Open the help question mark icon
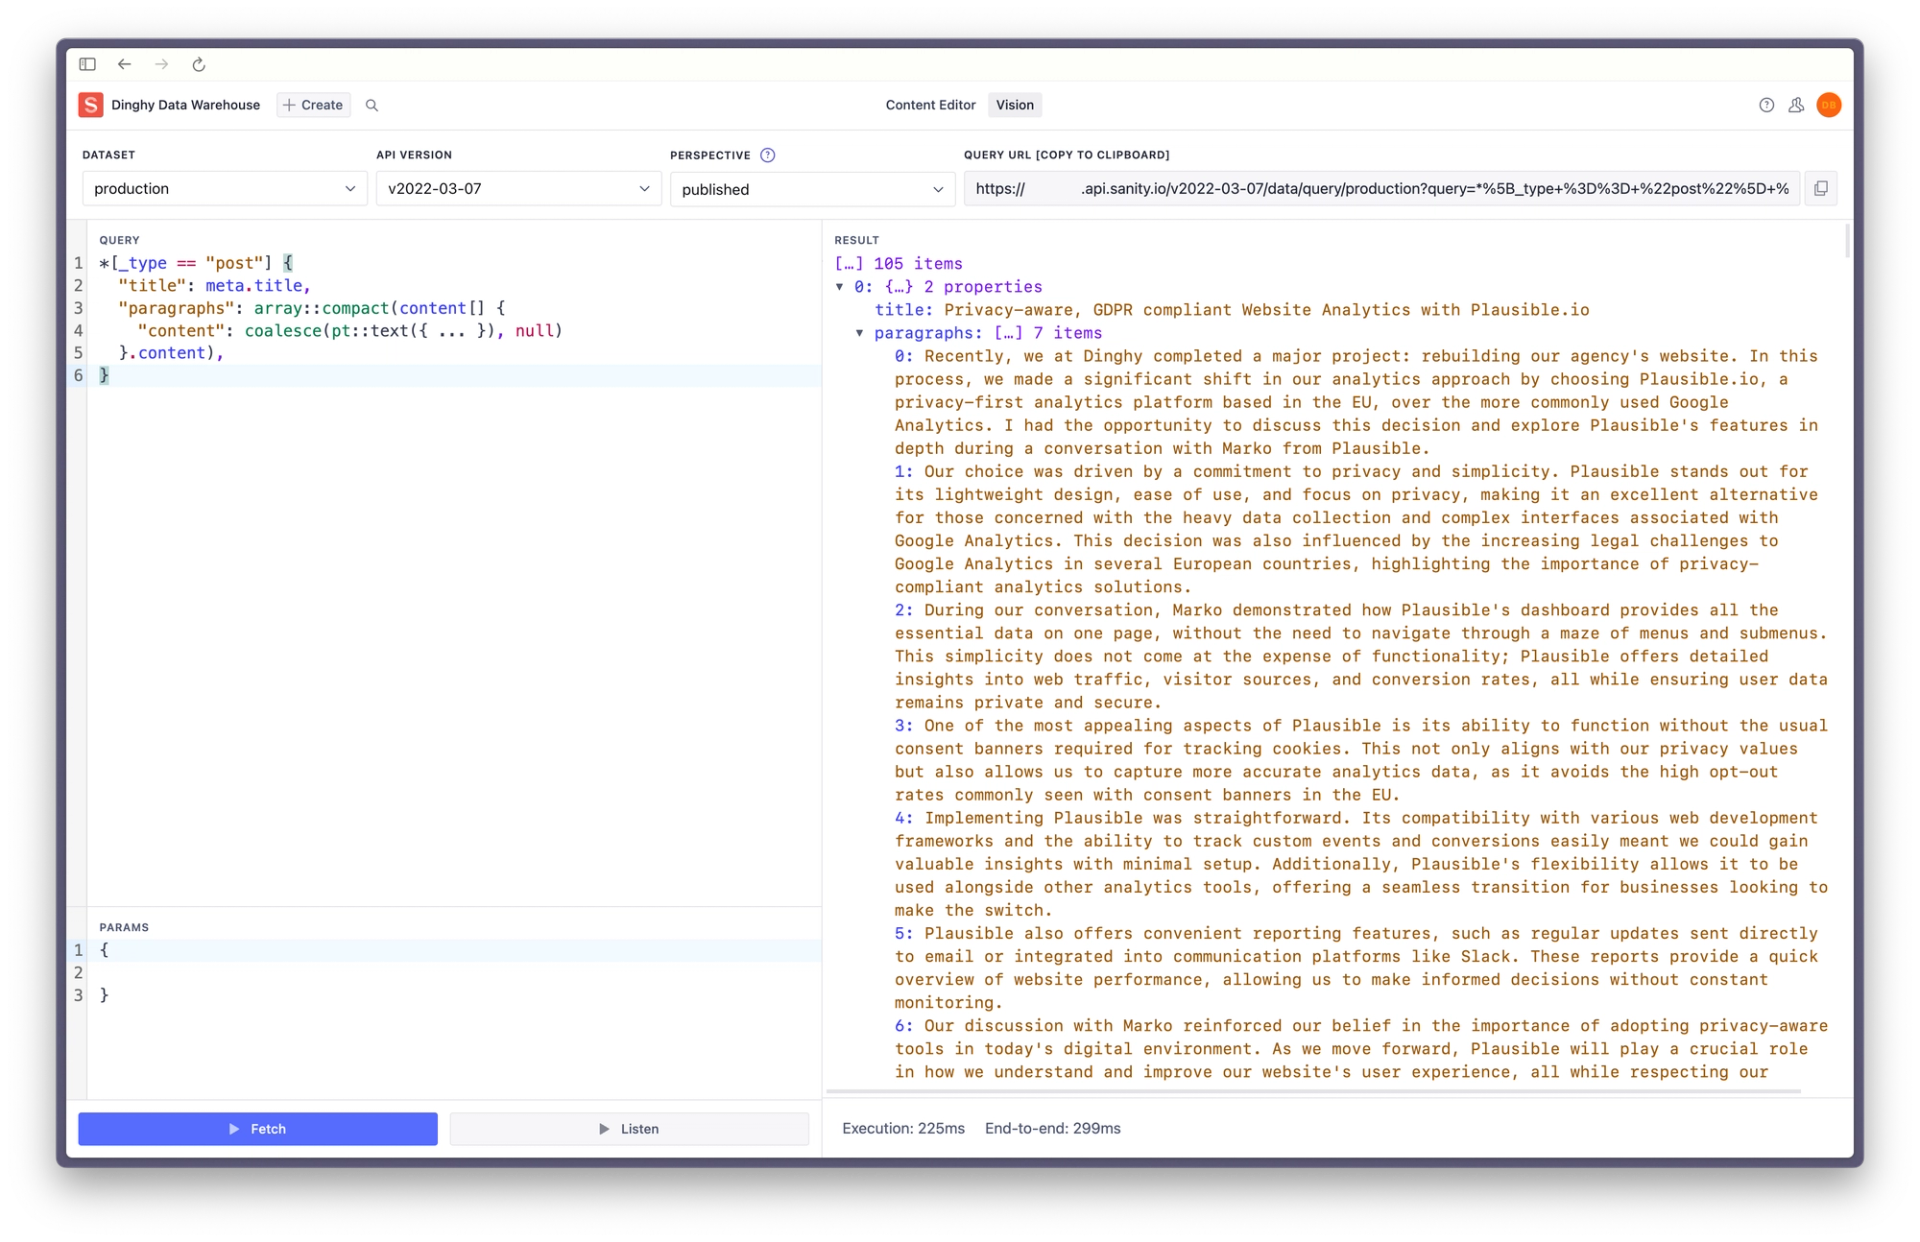 1766,105
